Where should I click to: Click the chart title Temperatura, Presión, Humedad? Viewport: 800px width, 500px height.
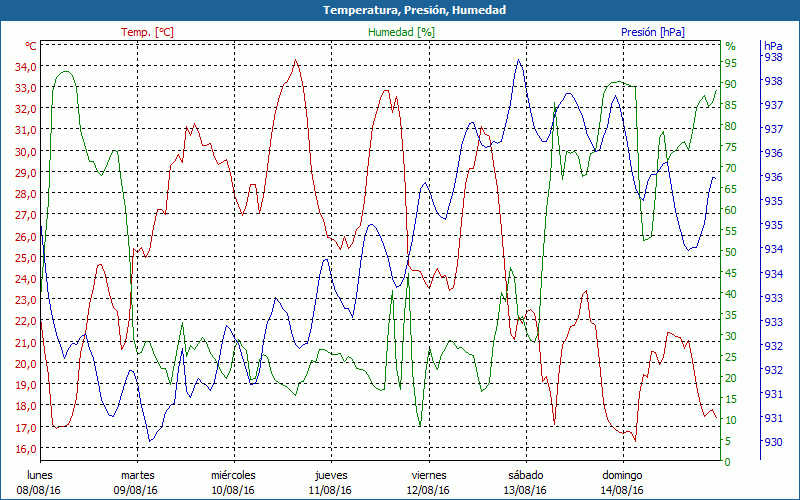coord(400,10)
